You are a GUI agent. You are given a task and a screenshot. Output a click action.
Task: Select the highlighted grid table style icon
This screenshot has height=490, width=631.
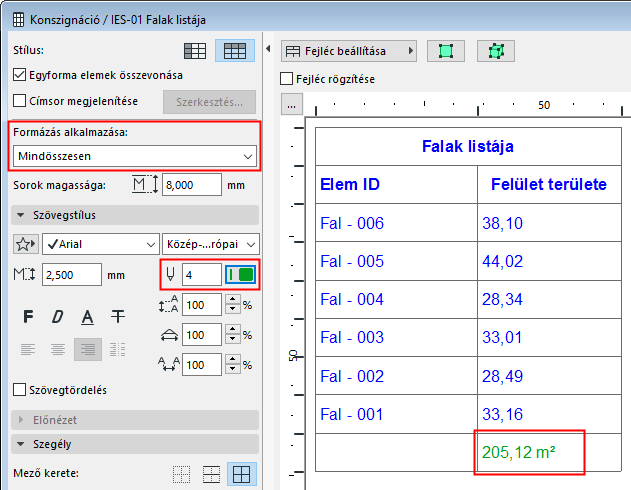tap(235, 51)
